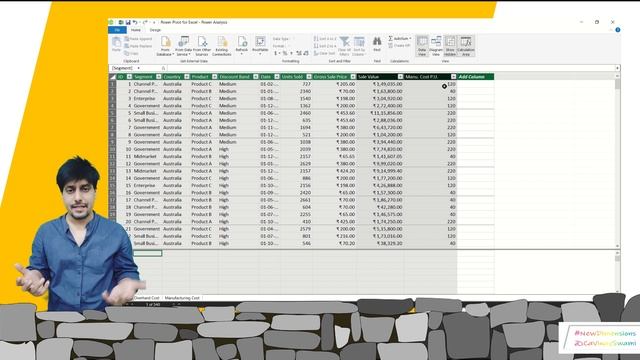Open the Units Sold filter dropdown

coord(309,77)
